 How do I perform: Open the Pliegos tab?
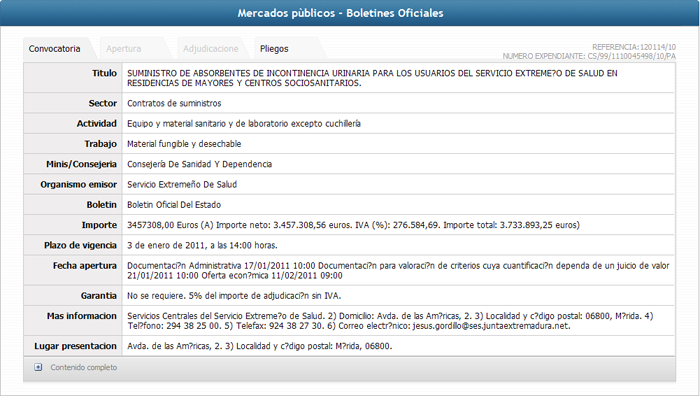pos(274,49)
